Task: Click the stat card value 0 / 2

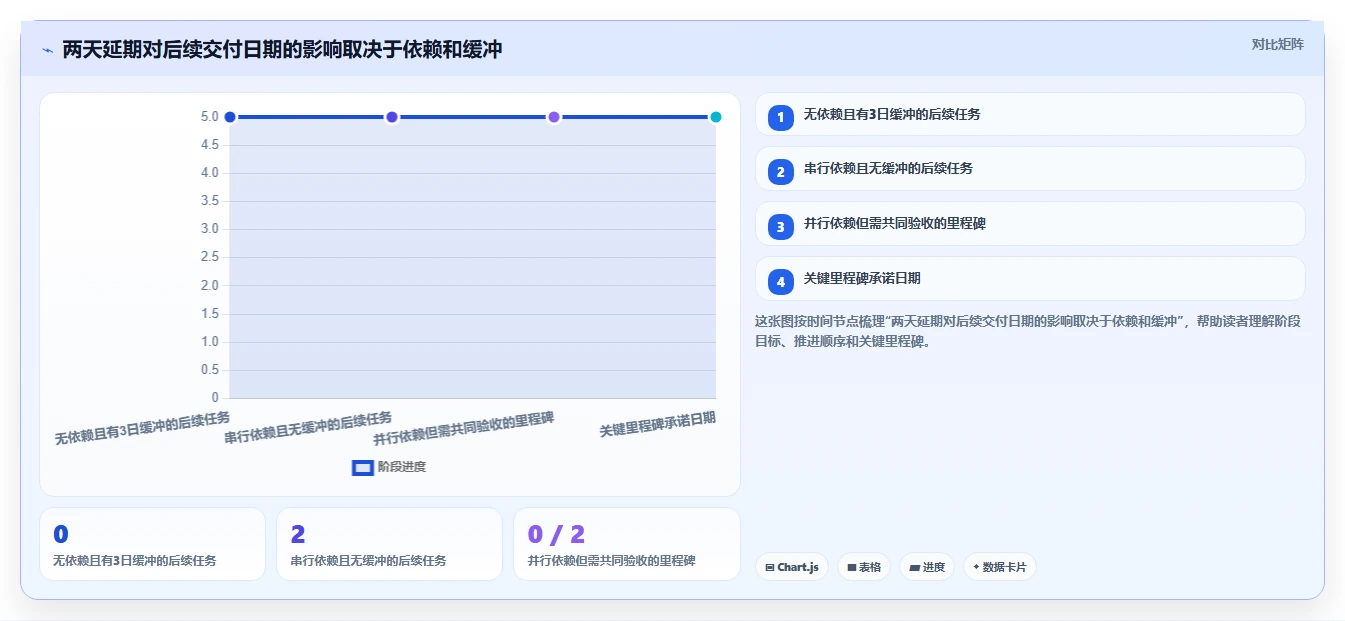Action: (556, 535)
